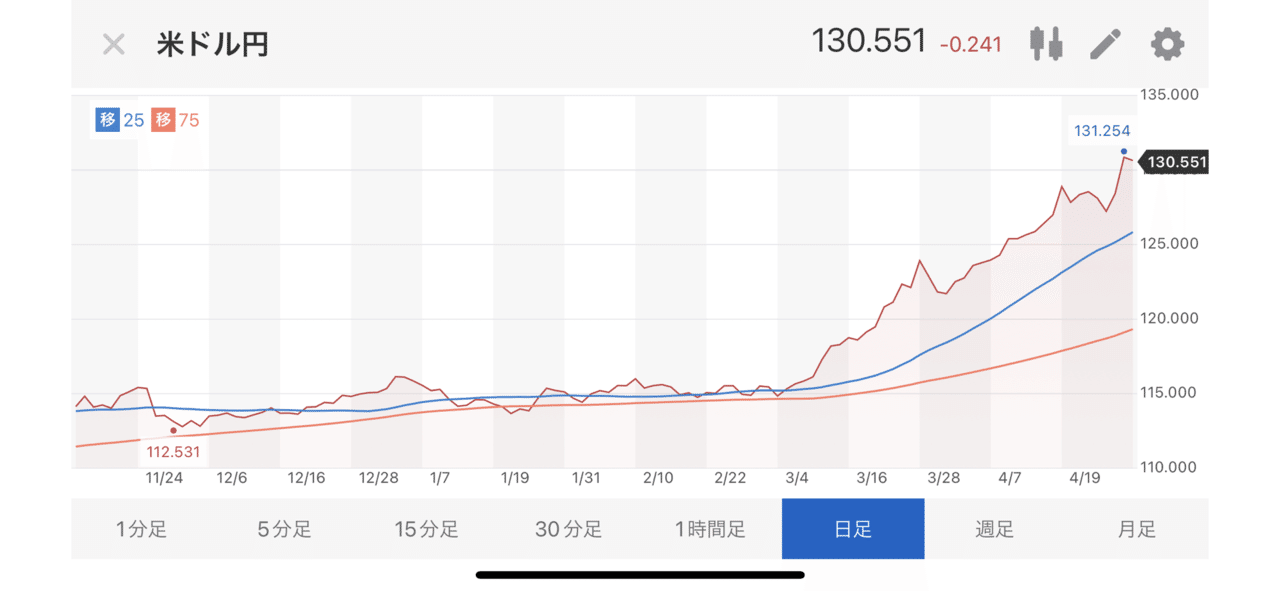Select the 週足 timeframe tab
This screenshot has height=591, width=1280.
[x=995, y=529]
